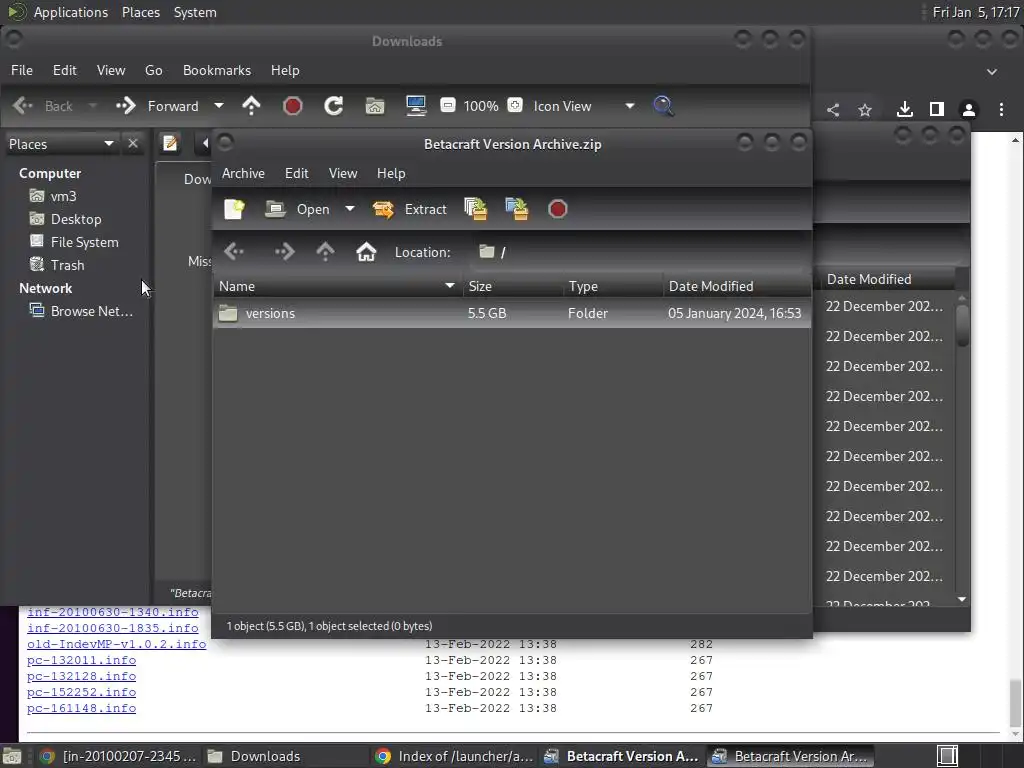Click the red Stop icon in archive toolbar
The image size is (1024, 768).
558,209
